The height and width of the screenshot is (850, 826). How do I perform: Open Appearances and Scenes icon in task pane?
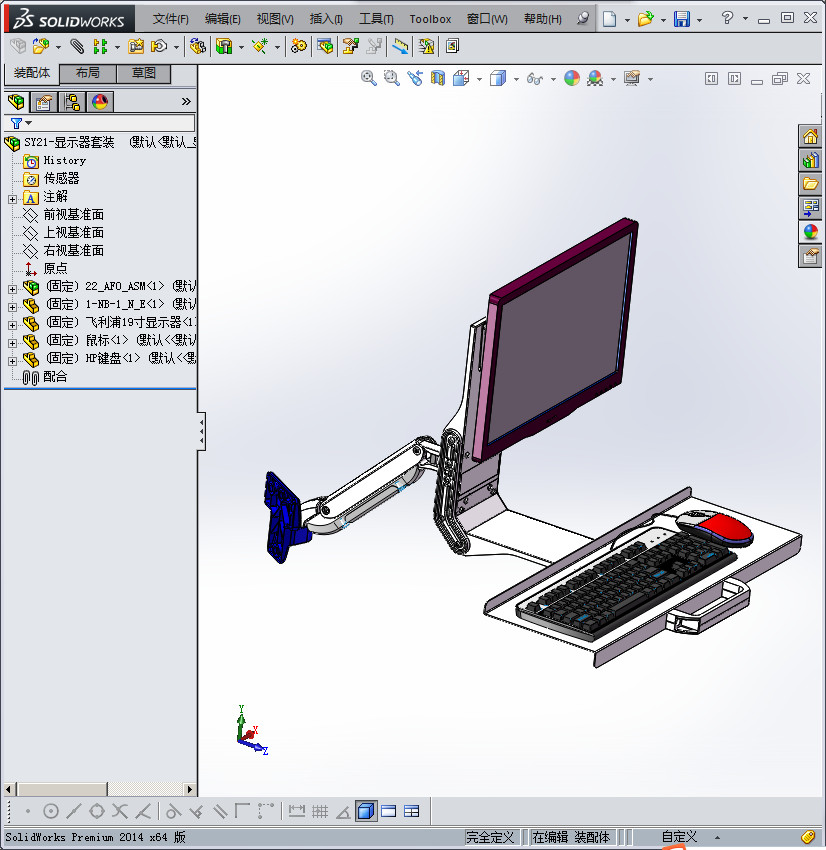pos(810,232)
